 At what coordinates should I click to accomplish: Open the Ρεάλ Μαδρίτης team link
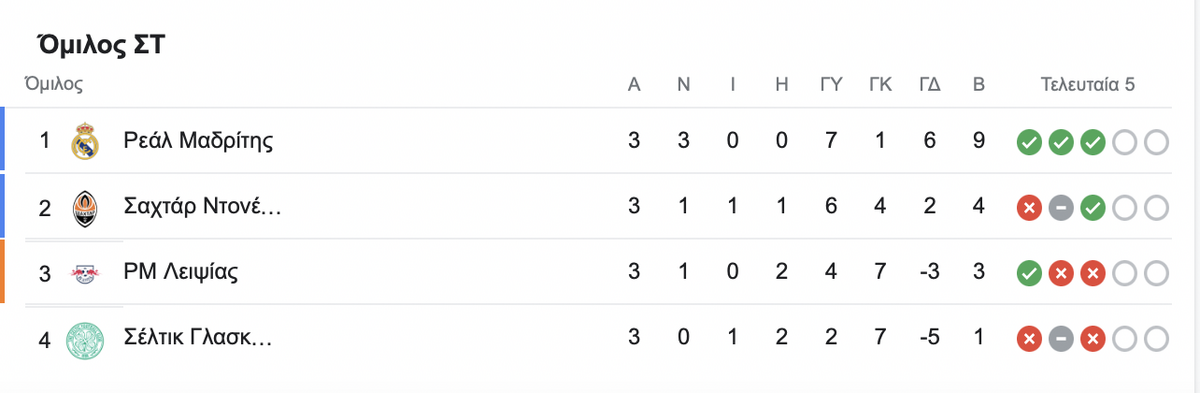pyautogui.click(x=198, y=141)
